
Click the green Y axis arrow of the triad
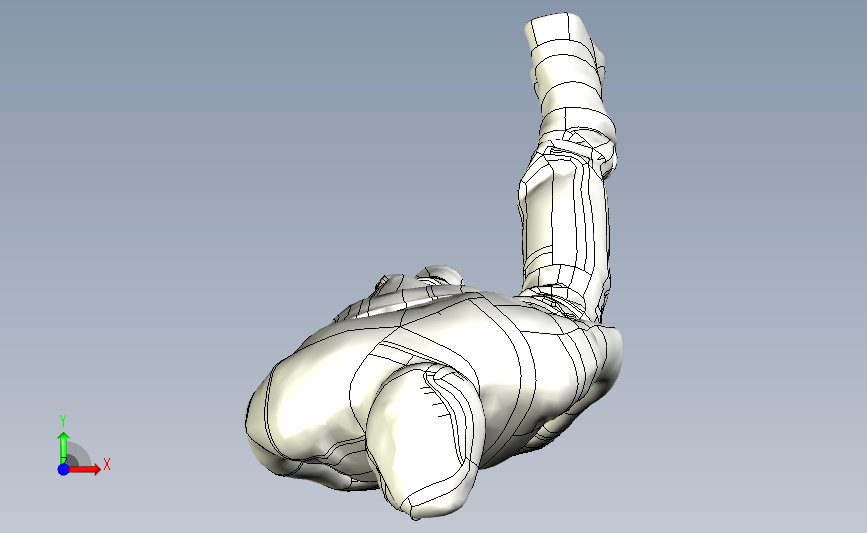point(63,448)
